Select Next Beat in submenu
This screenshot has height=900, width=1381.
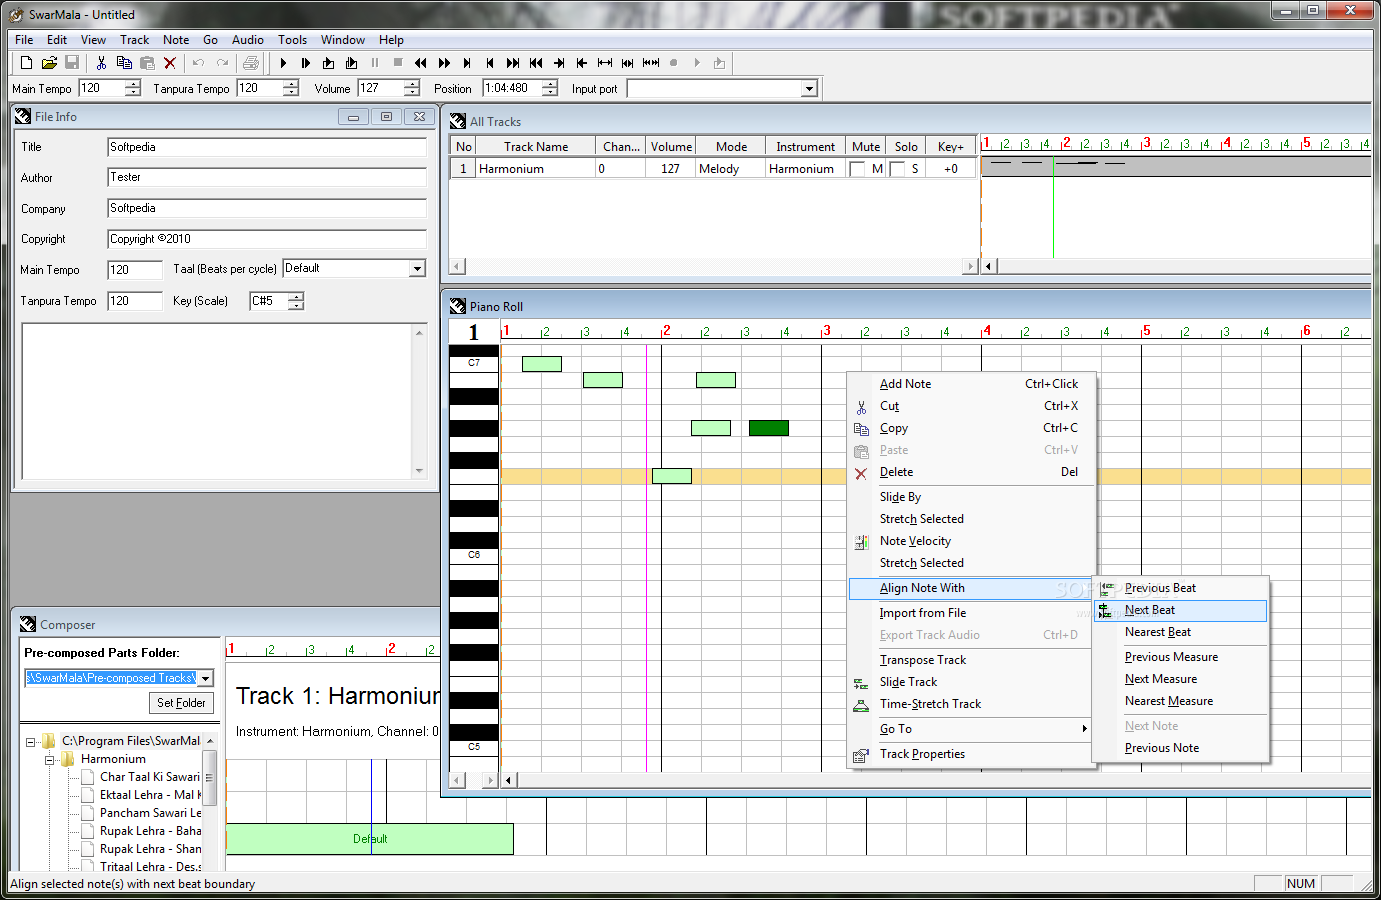(1181, 610)
